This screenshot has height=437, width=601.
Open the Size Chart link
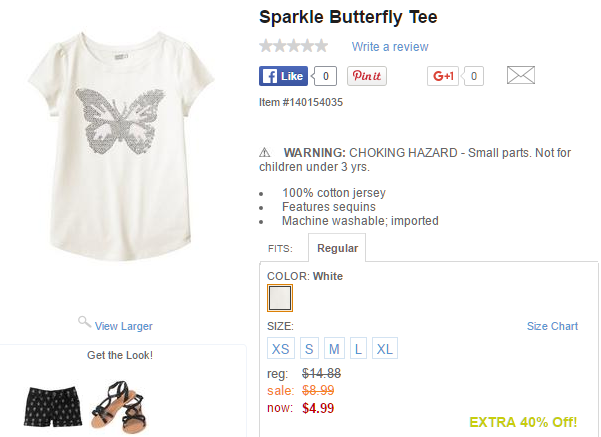552,326
